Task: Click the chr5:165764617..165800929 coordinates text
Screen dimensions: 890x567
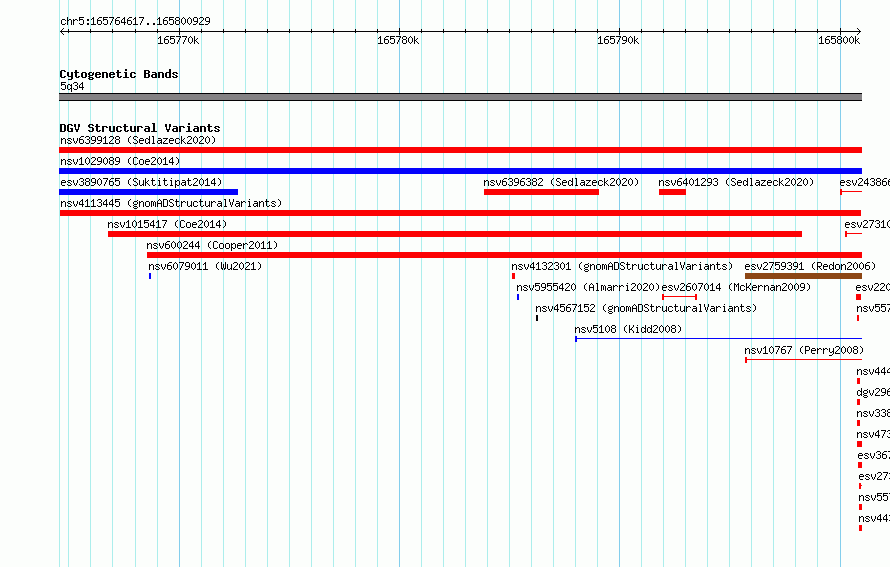Action: pyautogui.click(x=135, y=21)
